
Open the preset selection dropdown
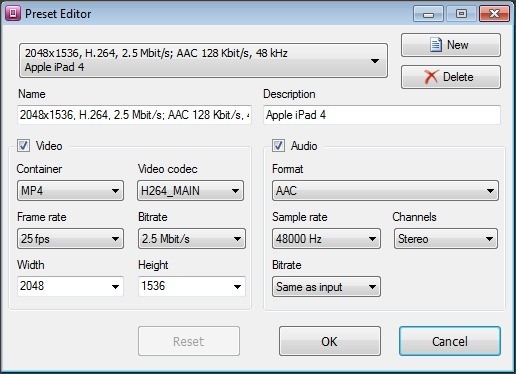tap(203, 60)
